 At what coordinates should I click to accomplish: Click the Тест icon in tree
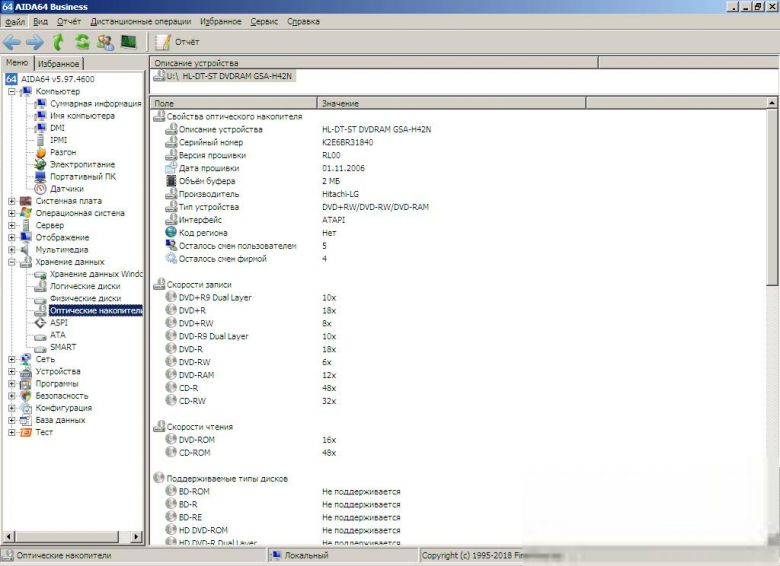point(26,432)
